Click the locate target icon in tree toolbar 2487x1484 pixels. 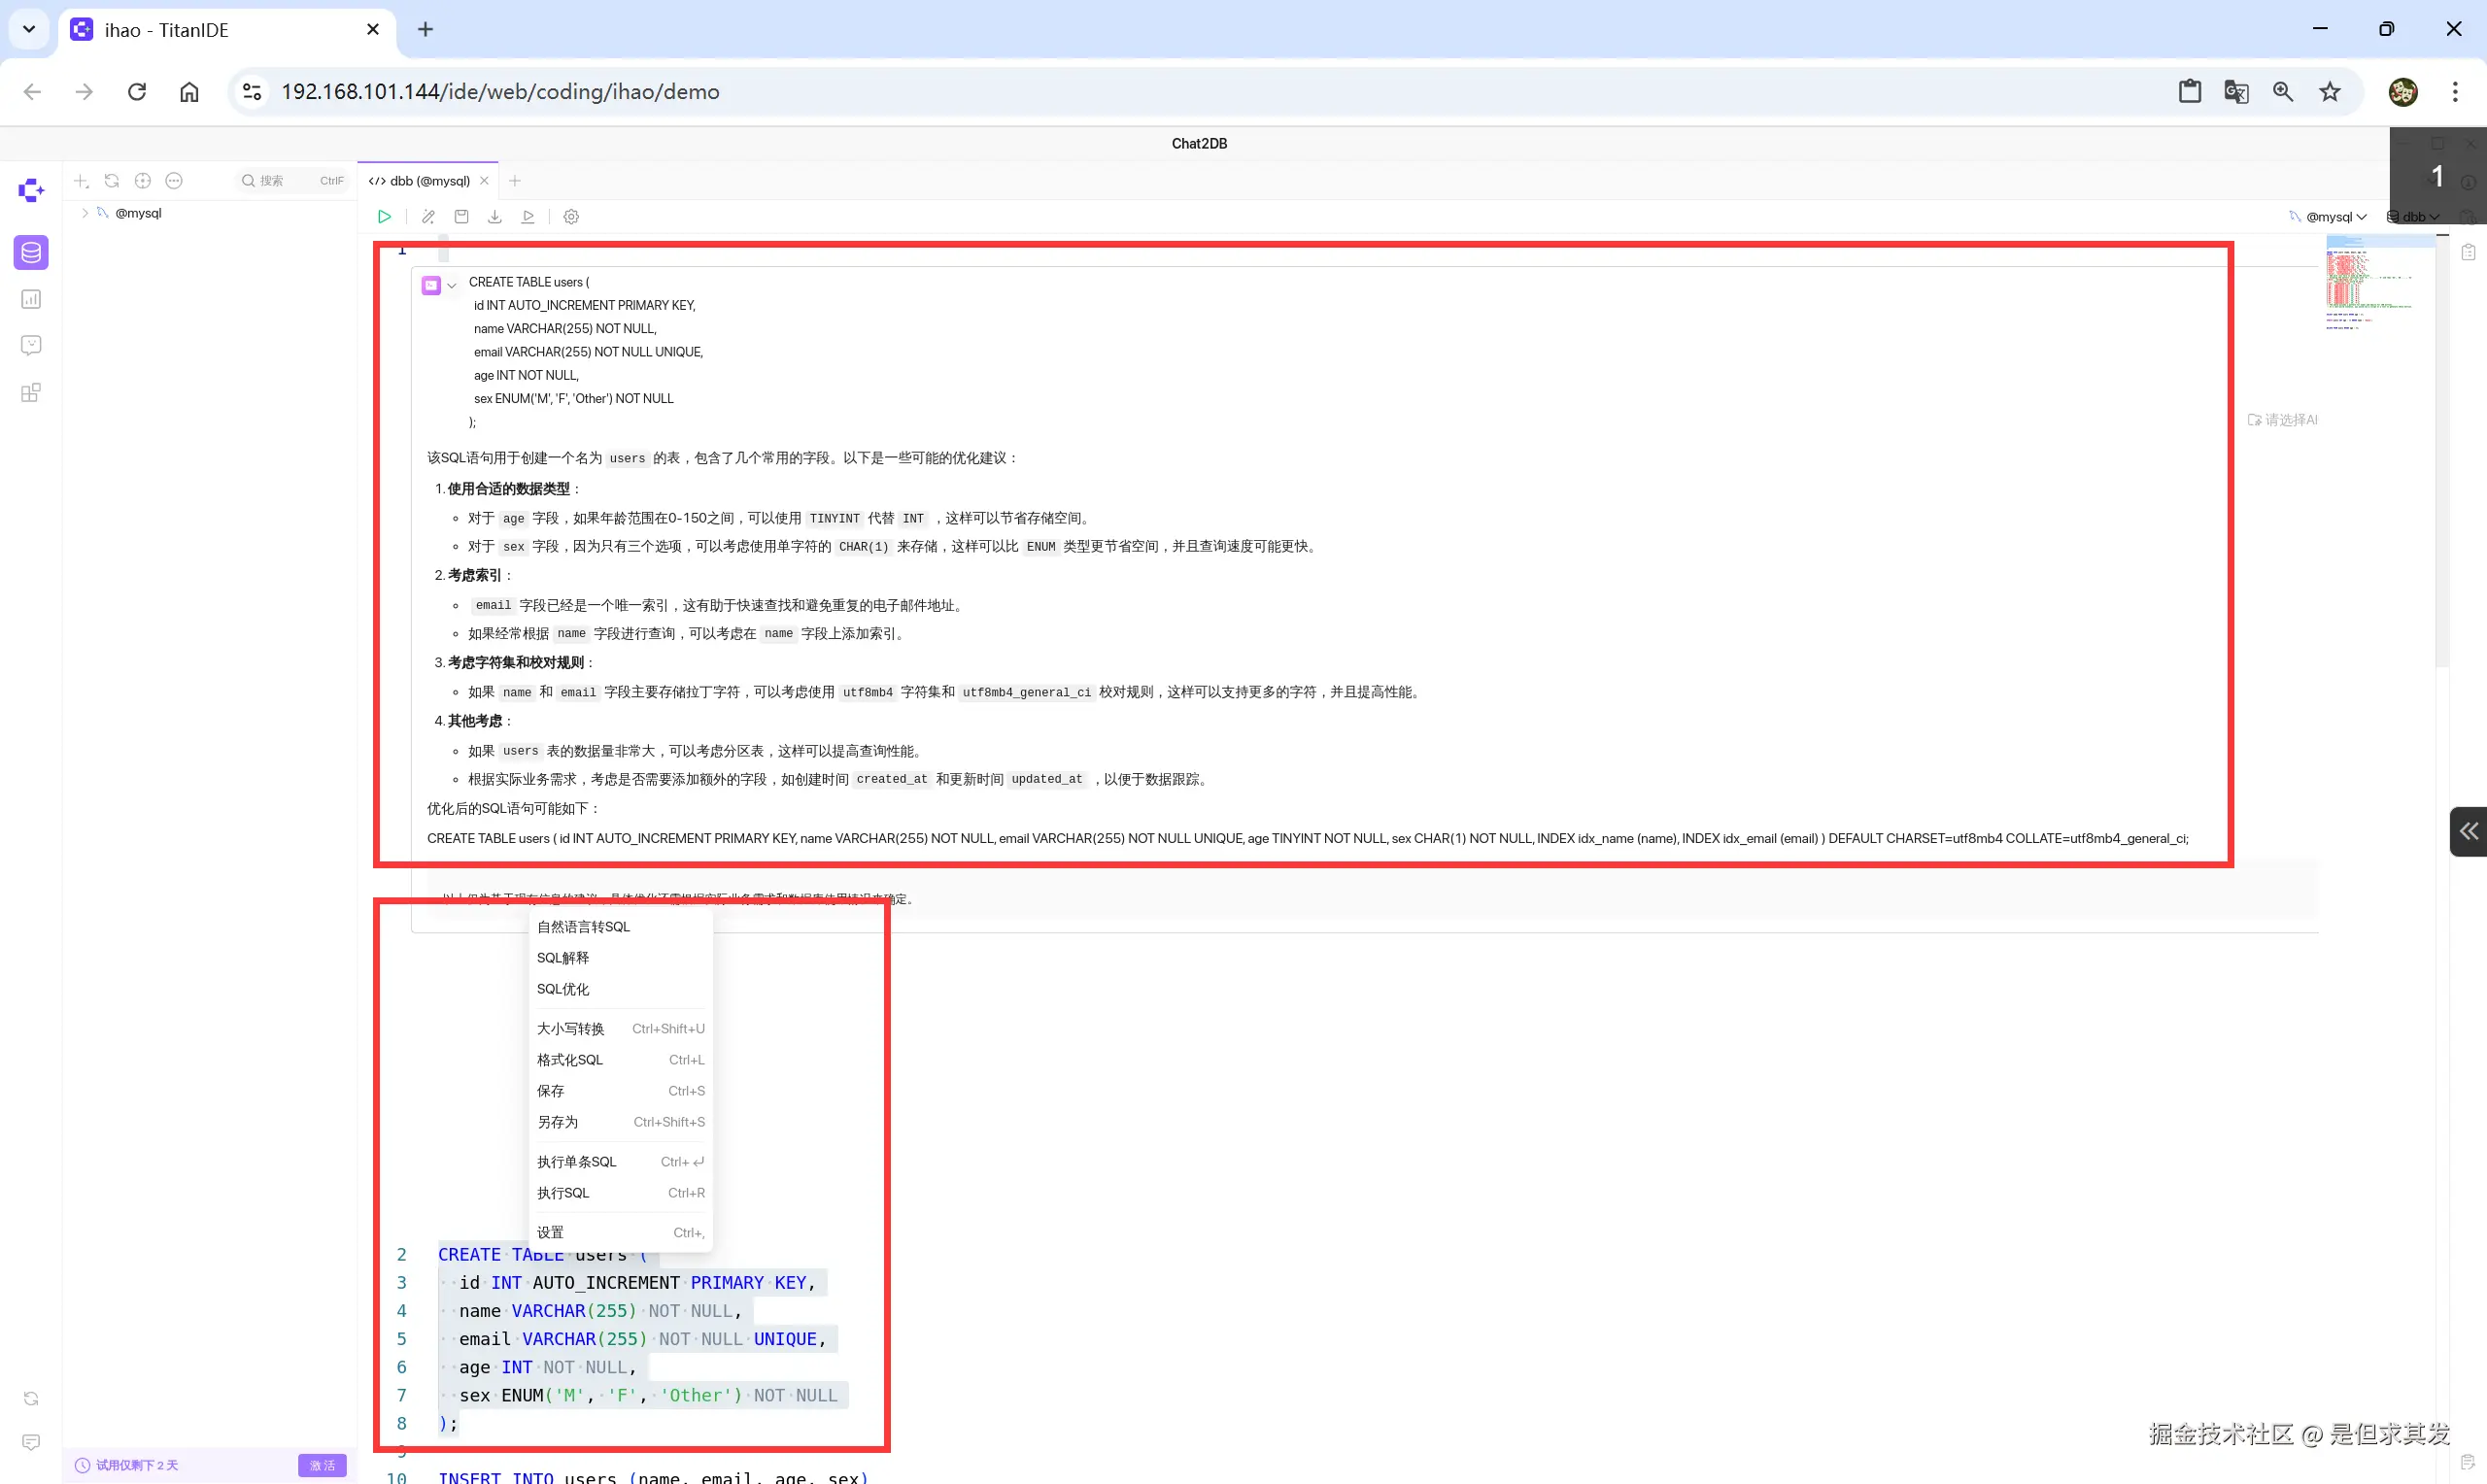[143, 181]
